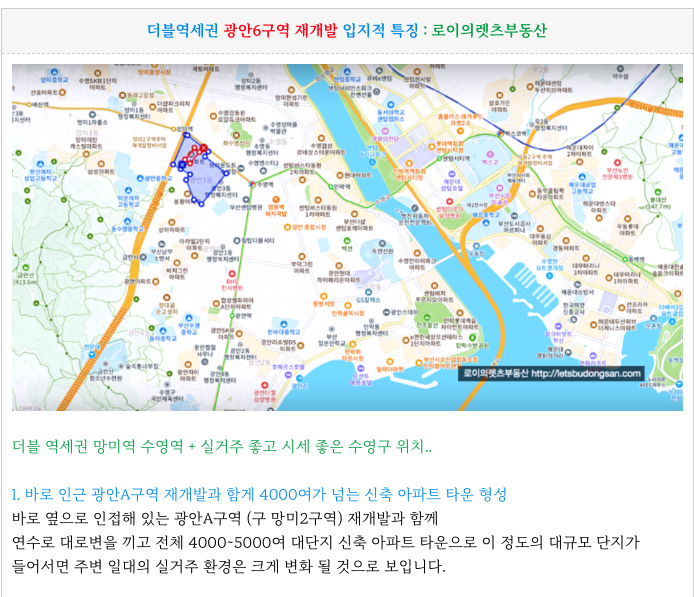
Task: Click the red X vertex on polygon
Action: click(204, 147)
